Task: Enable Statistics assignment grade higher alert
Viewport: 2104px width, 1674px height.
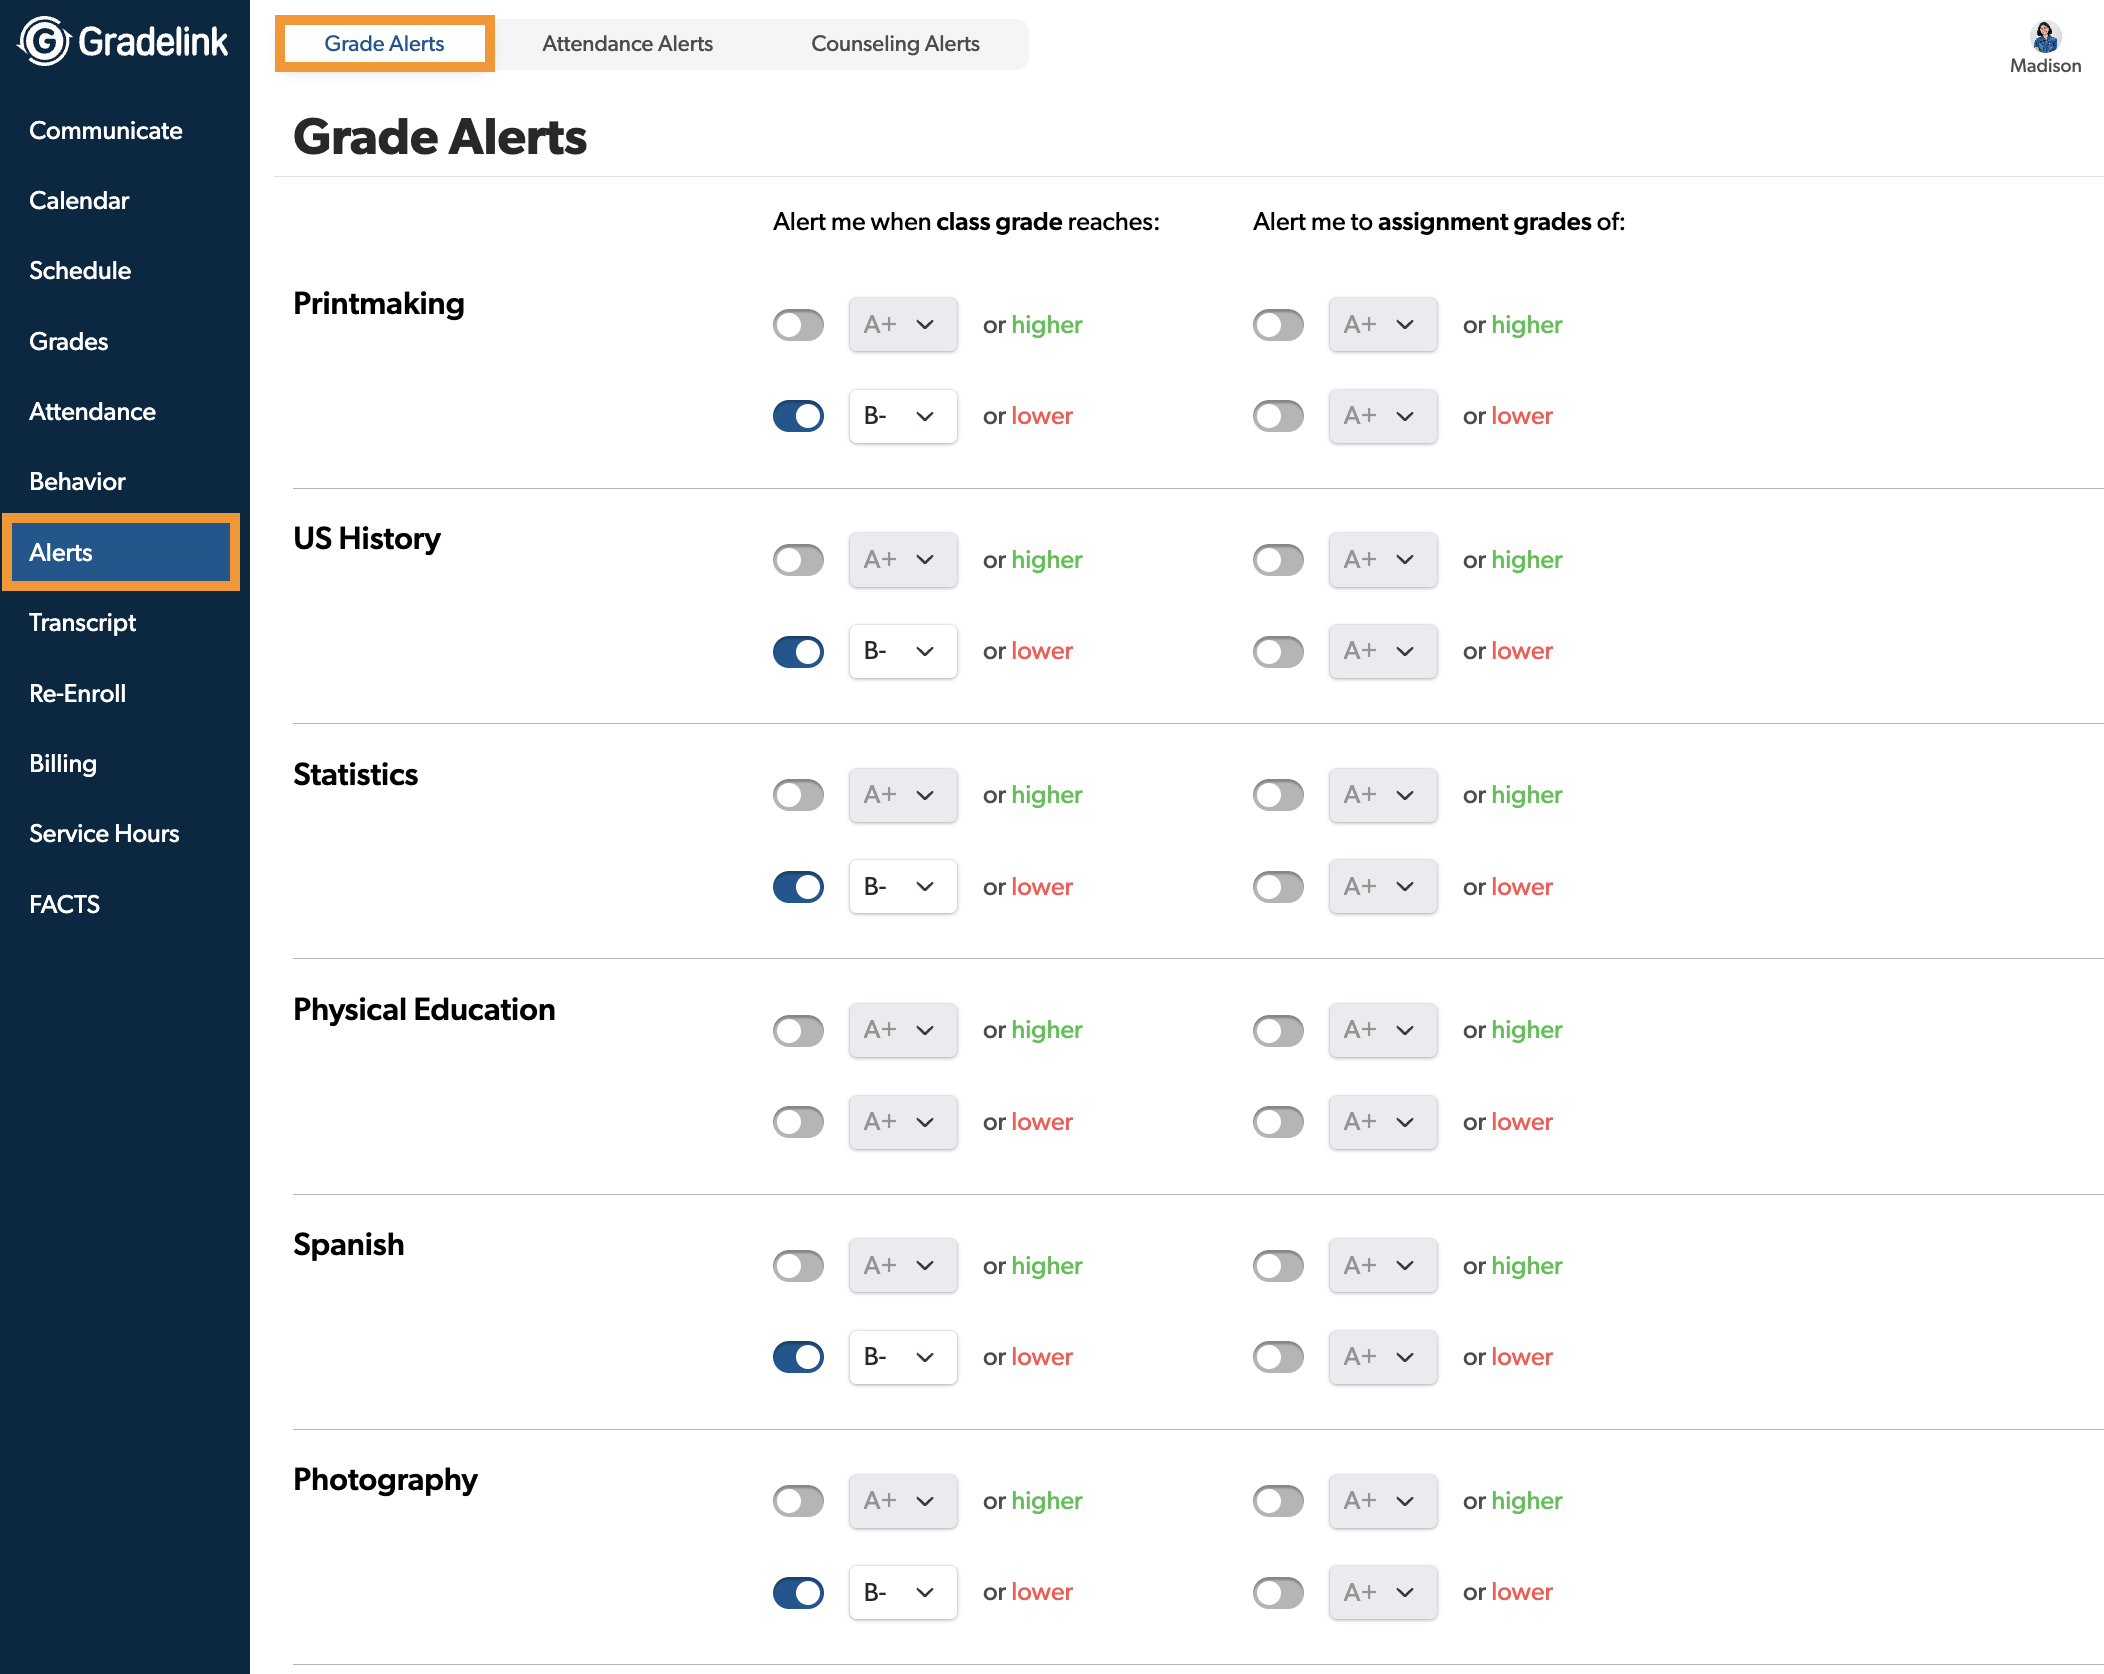Action: 1278,795
